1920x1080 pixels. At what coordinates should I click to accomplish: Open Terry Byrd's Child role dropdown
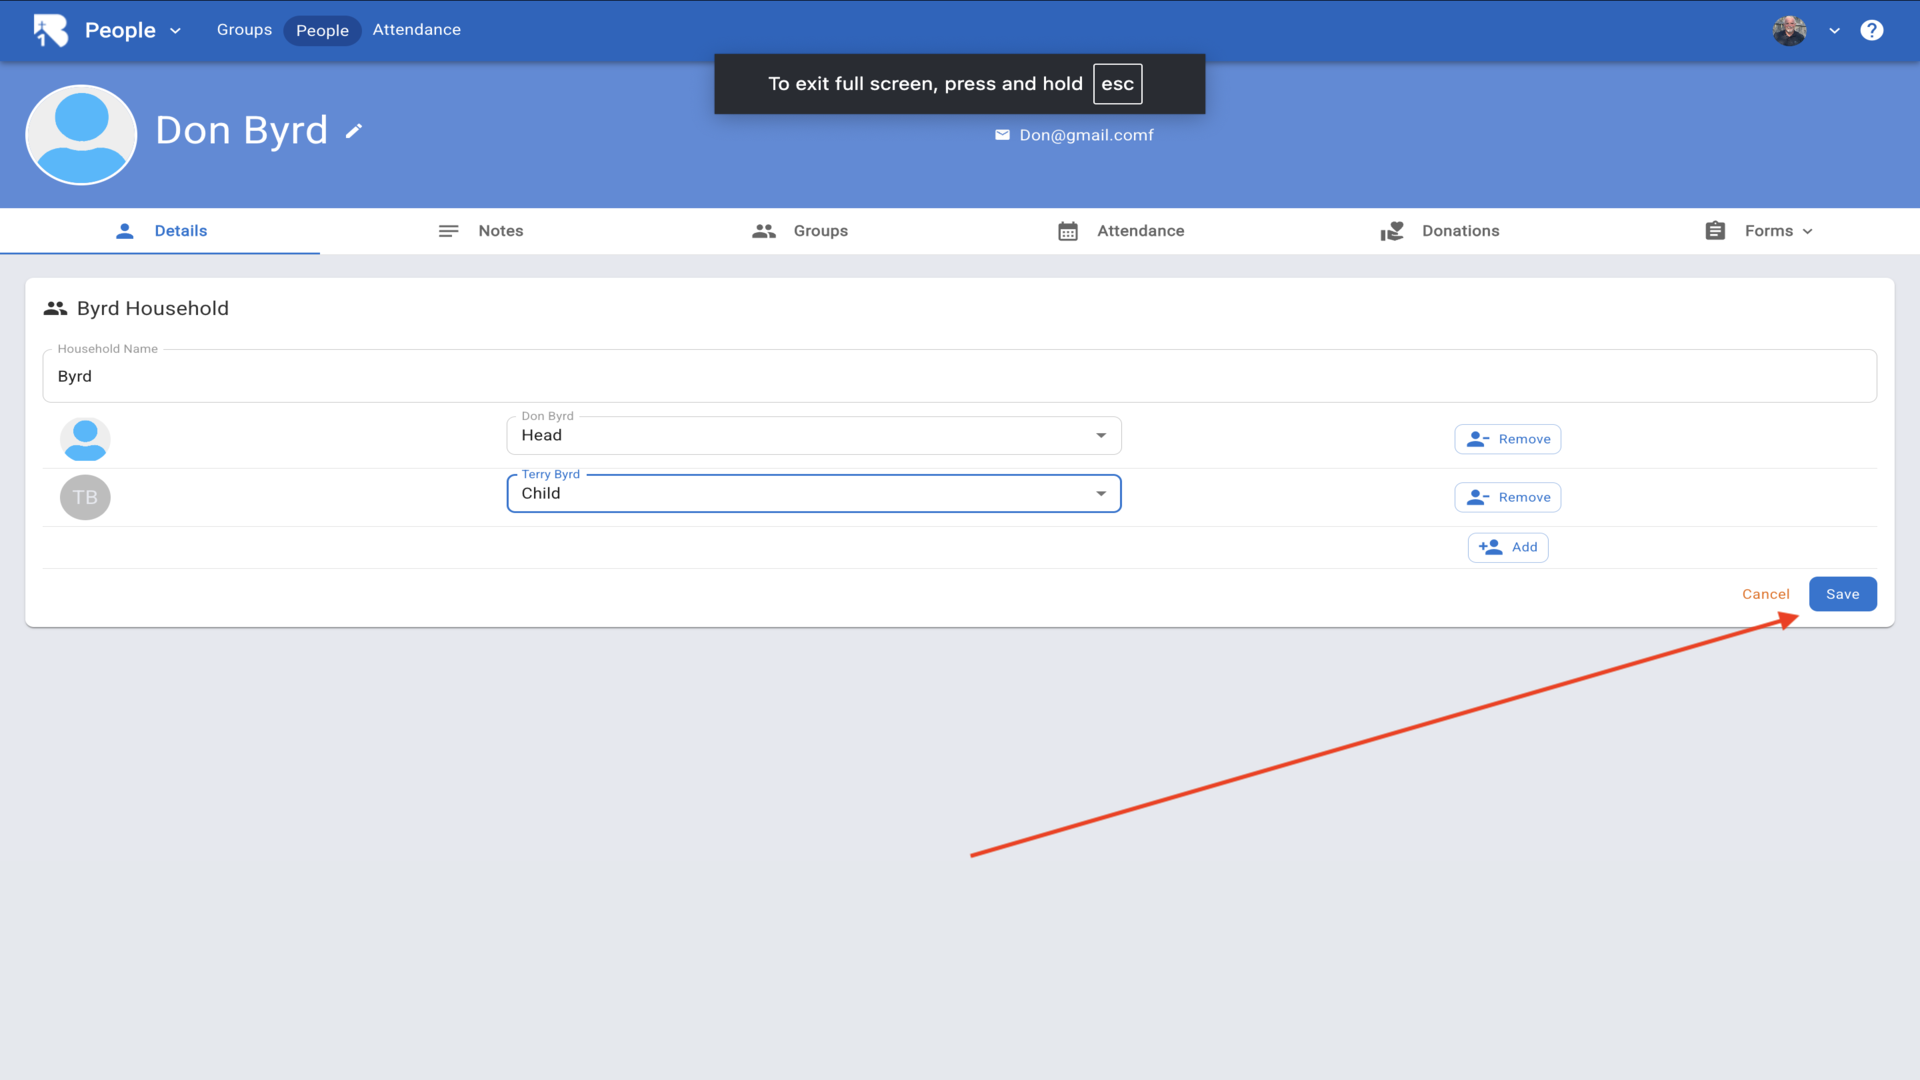click(x=813, y=494)
